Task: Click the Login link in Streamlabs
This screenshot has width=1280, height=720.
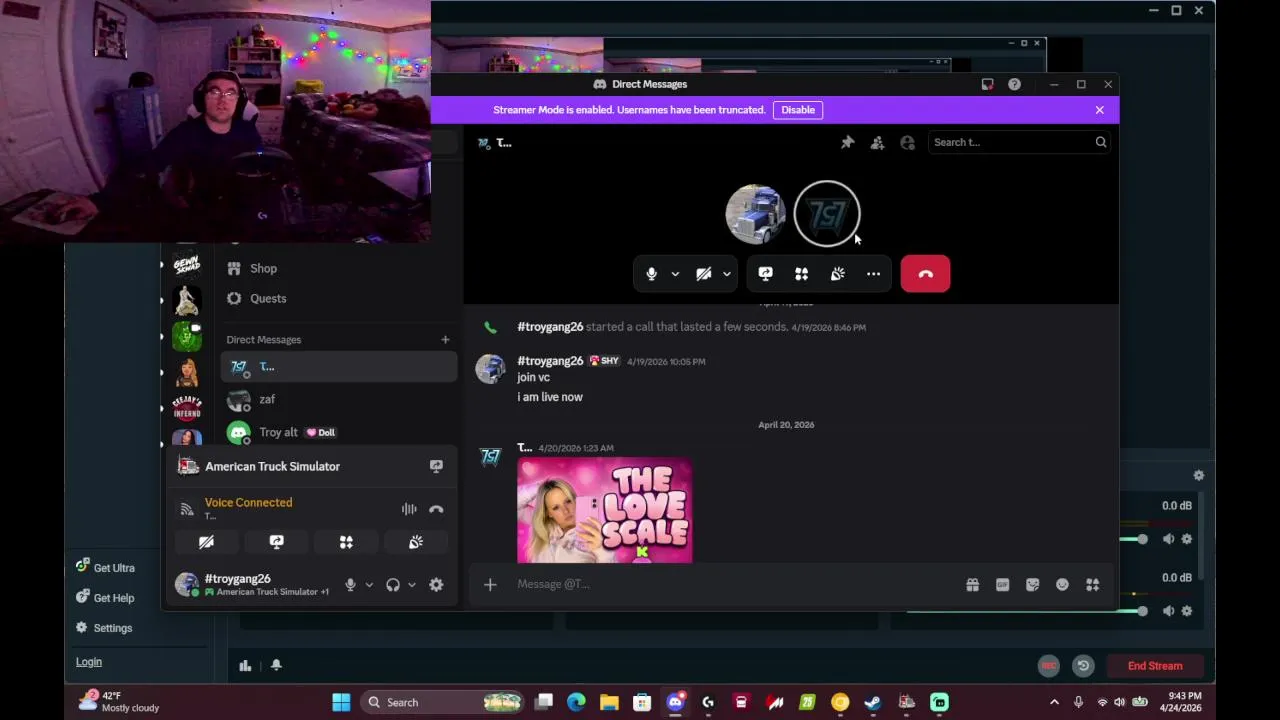Action: 89,662
